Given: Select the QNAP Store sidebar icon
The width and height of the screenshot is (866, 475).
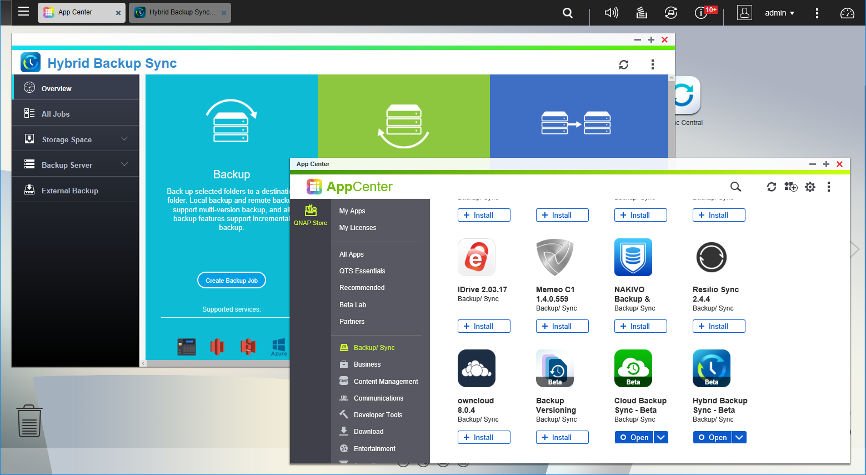Looking at the screenshot, I should point(310,215).
